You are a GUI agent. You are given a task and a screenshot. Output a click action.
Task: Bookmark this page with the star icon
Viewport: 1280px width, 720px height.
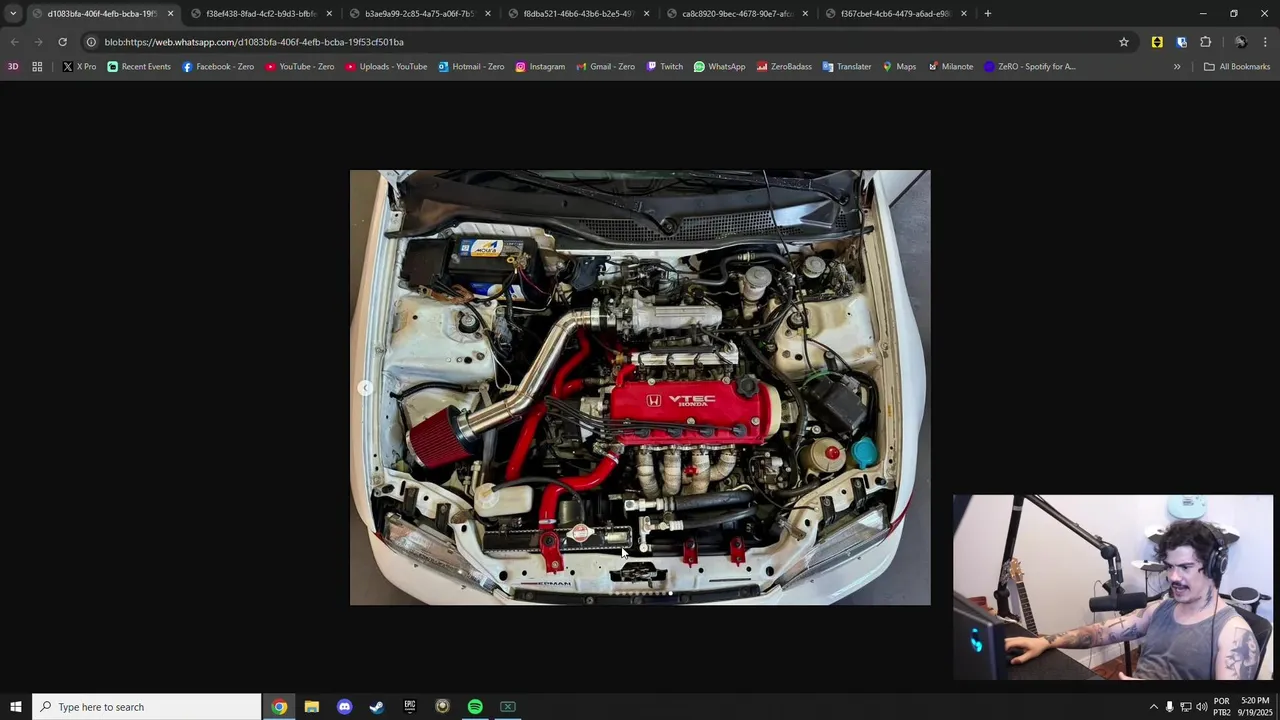click(1124, 42)
